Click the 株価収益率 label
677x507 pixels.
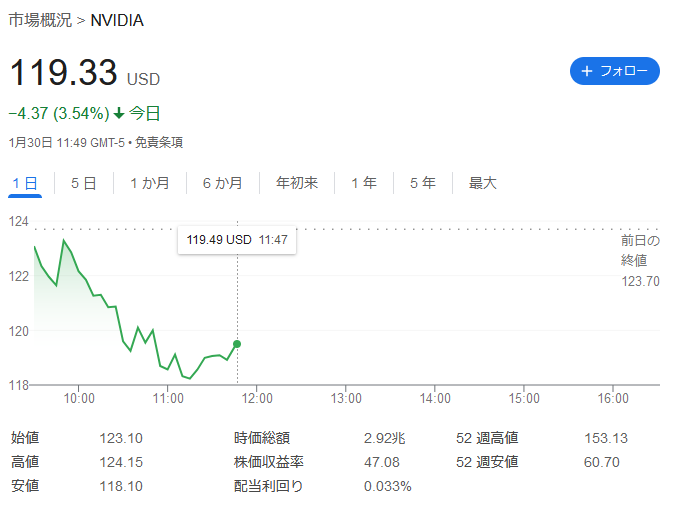point(269,462)
